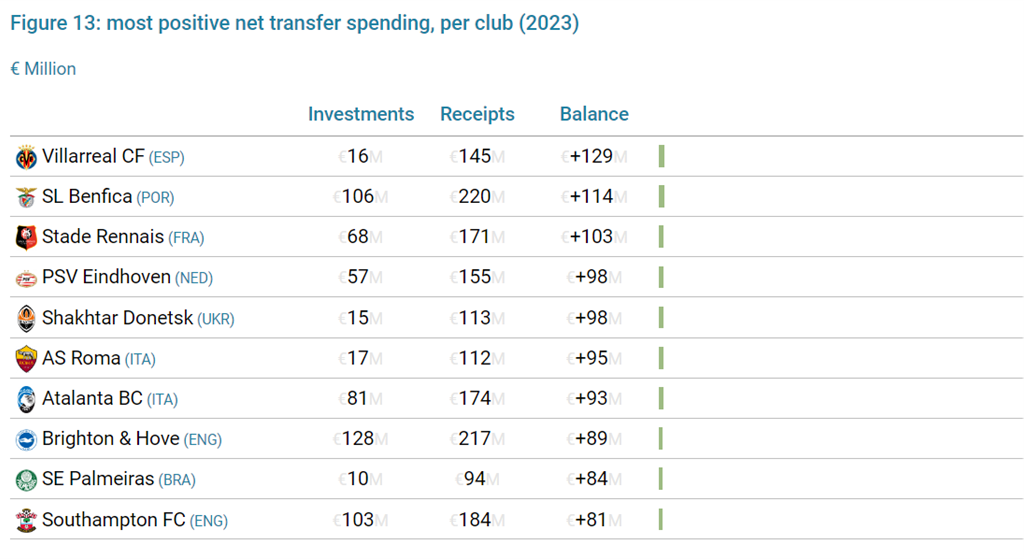Click Southampton's green balance bar
The height and width of the screenshot is (559, 1024).
(x=662, y=519)
